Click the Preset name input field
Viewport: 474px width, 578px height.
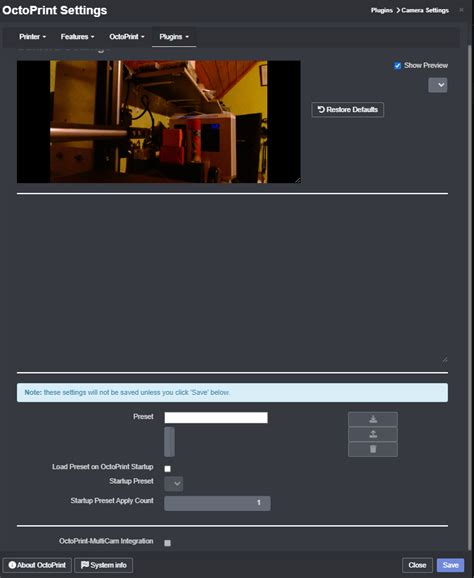[216, 418]
